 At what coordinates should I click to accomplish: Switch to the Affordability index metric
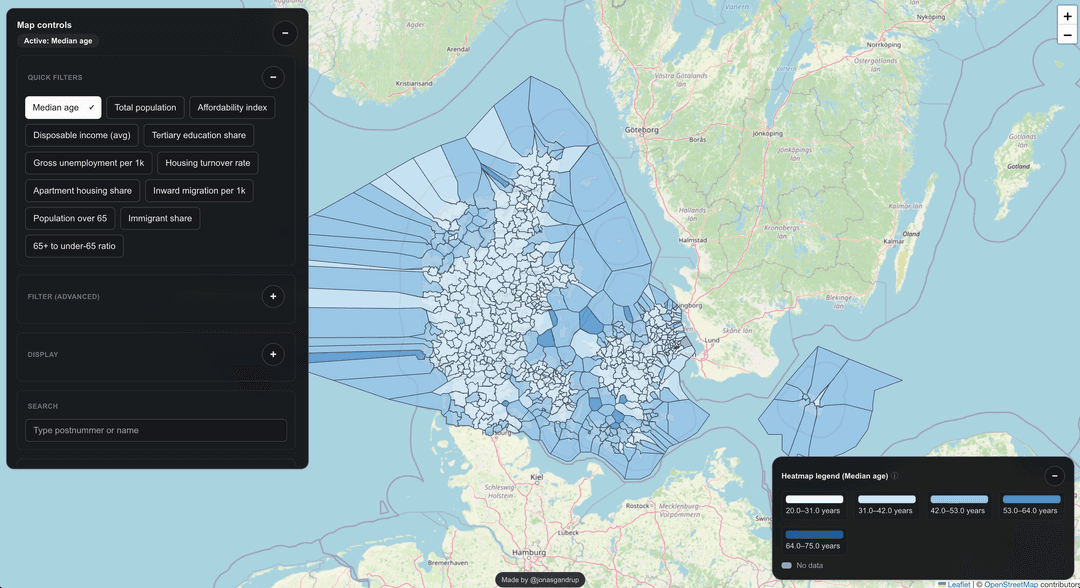click(232, 107)
